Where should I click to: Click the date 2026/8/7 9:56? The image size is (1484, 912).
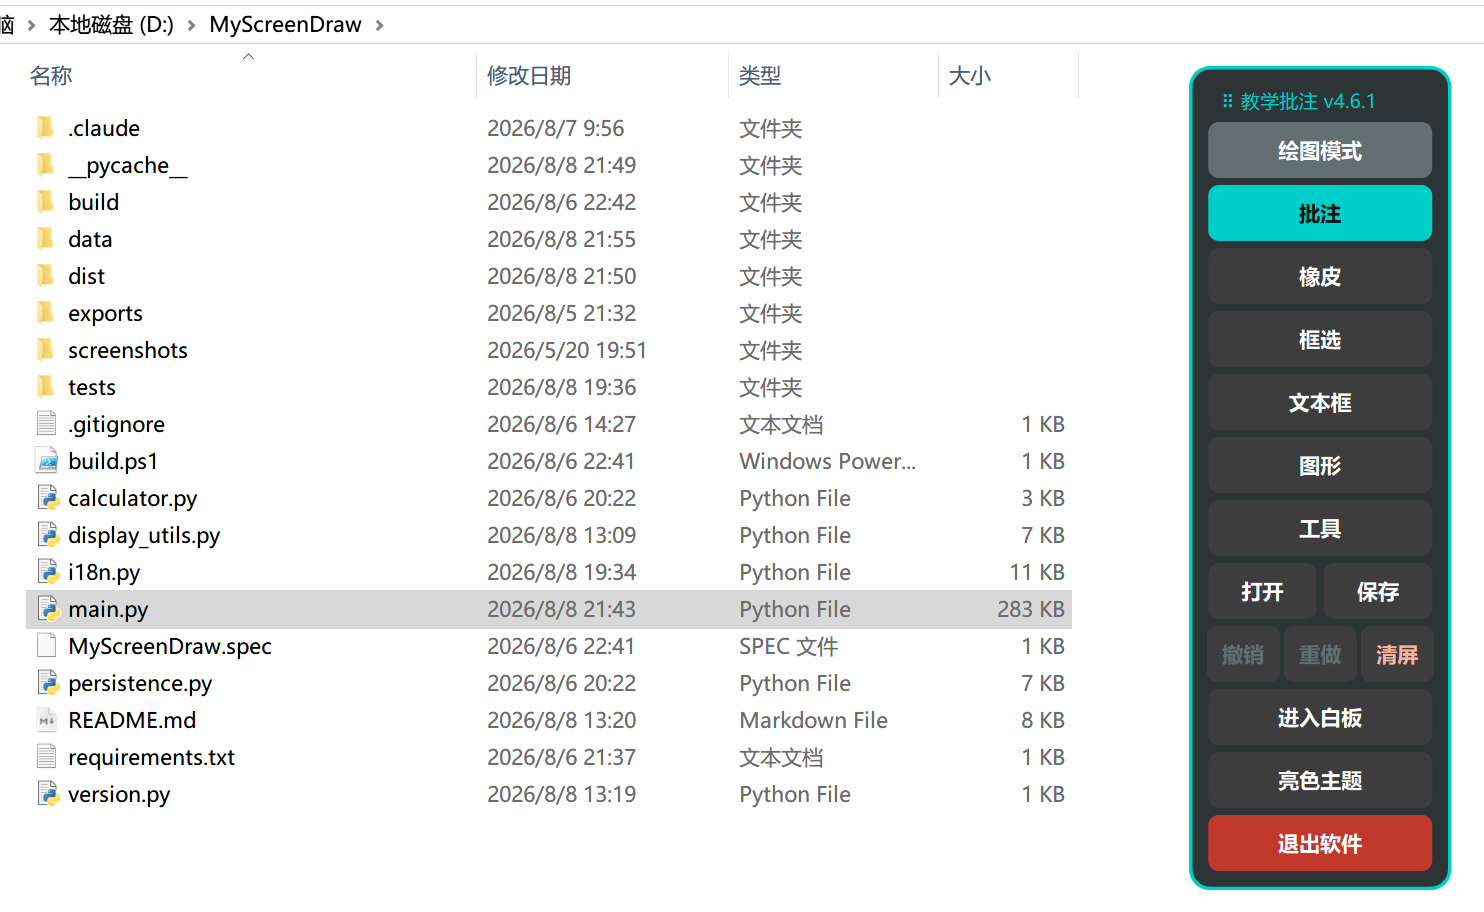coord(555,128)
